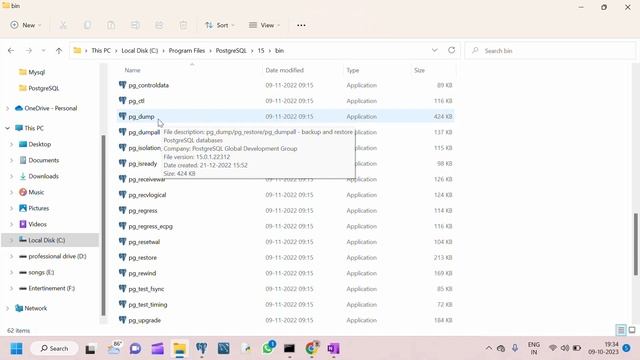Click the microphone tray icon

515,348
